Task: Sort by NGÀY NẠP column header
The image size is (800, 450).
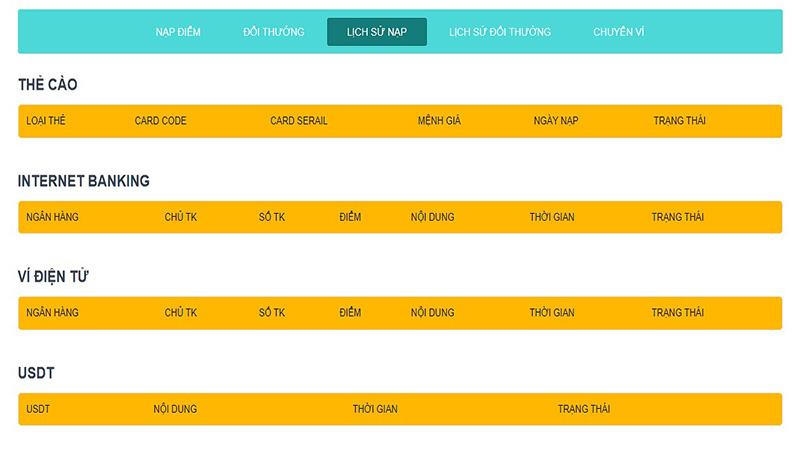Action: point(556,121)
